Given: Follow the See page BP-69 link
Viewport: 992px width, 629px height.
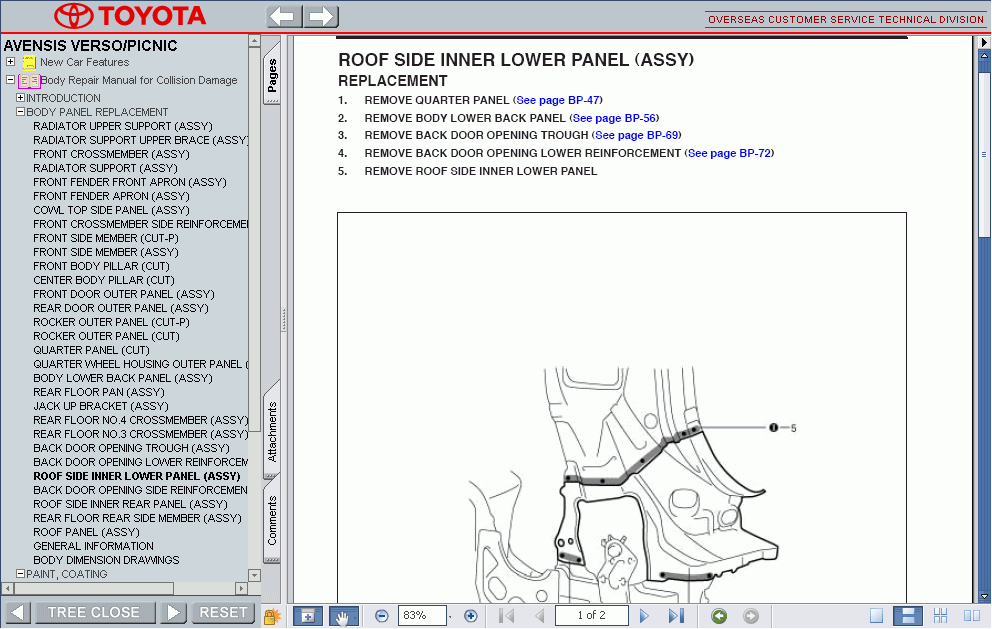Looking at the screenshot, I should [x=636, y=135].
